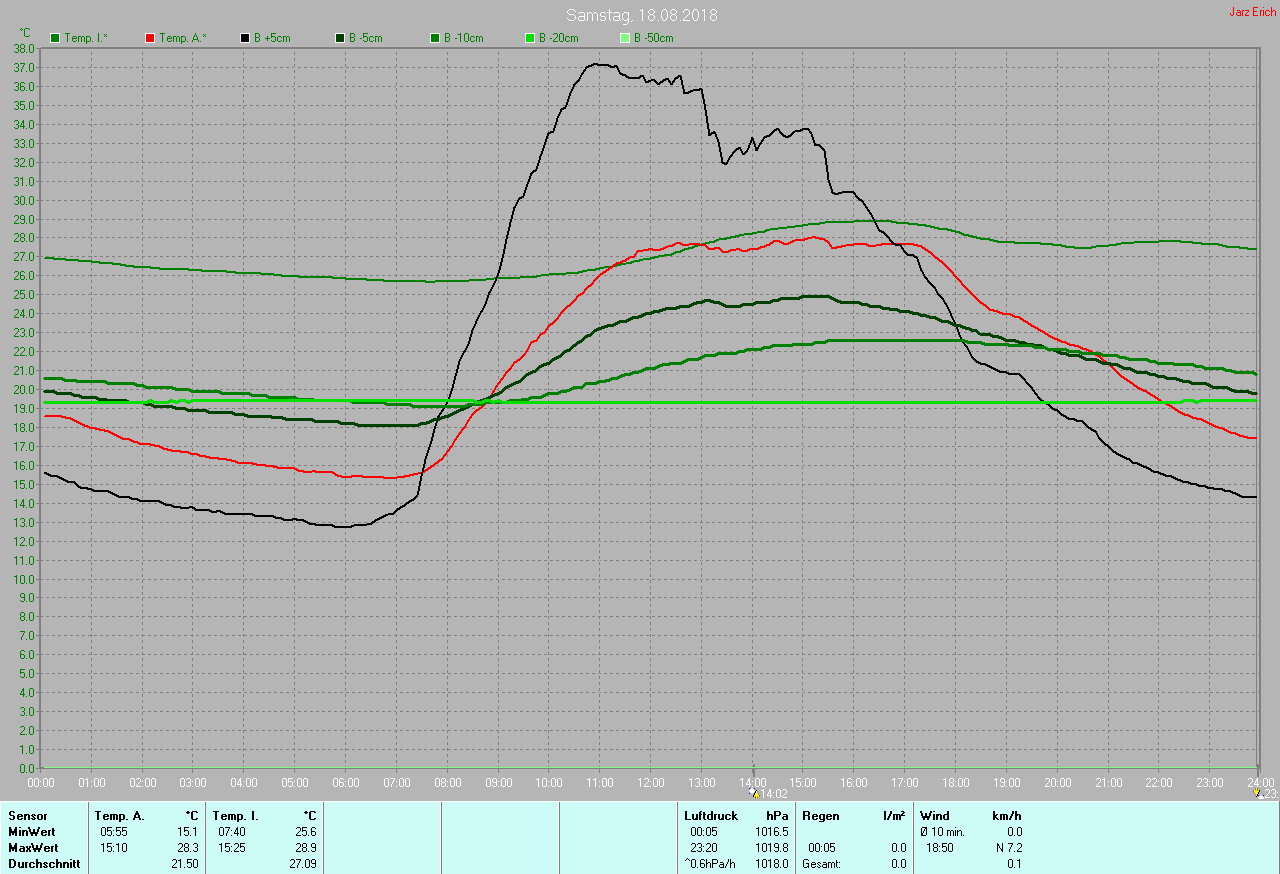Click the marker icon near 24:00

pyautogui.click(x=1257, y=792)
